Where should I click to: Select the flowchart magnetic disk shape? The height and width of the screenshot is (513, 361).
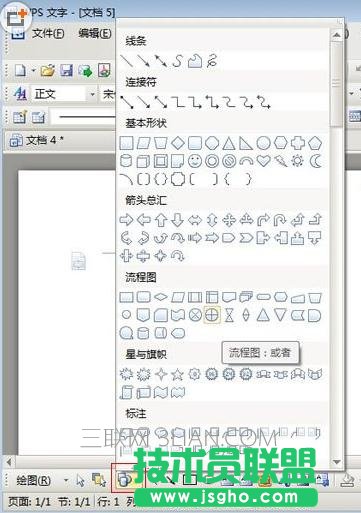pyautogui.click(x=143, y=333)
